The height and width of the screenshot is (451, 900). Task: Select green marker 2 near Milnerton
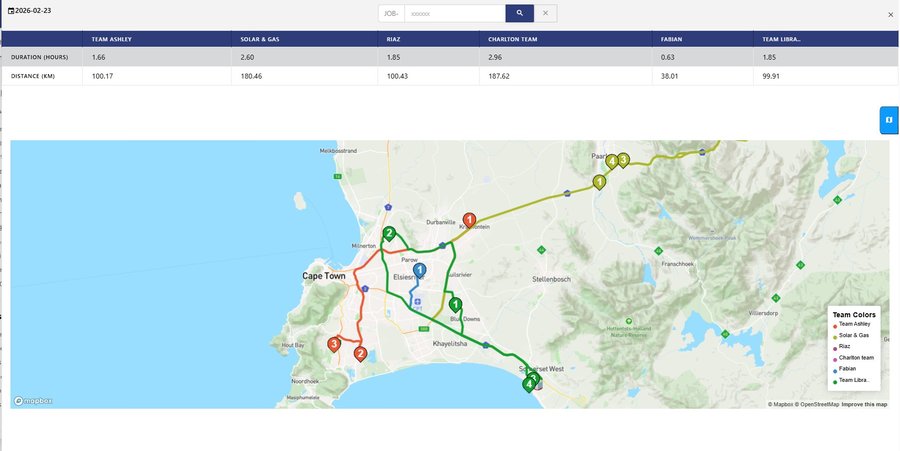389,234
